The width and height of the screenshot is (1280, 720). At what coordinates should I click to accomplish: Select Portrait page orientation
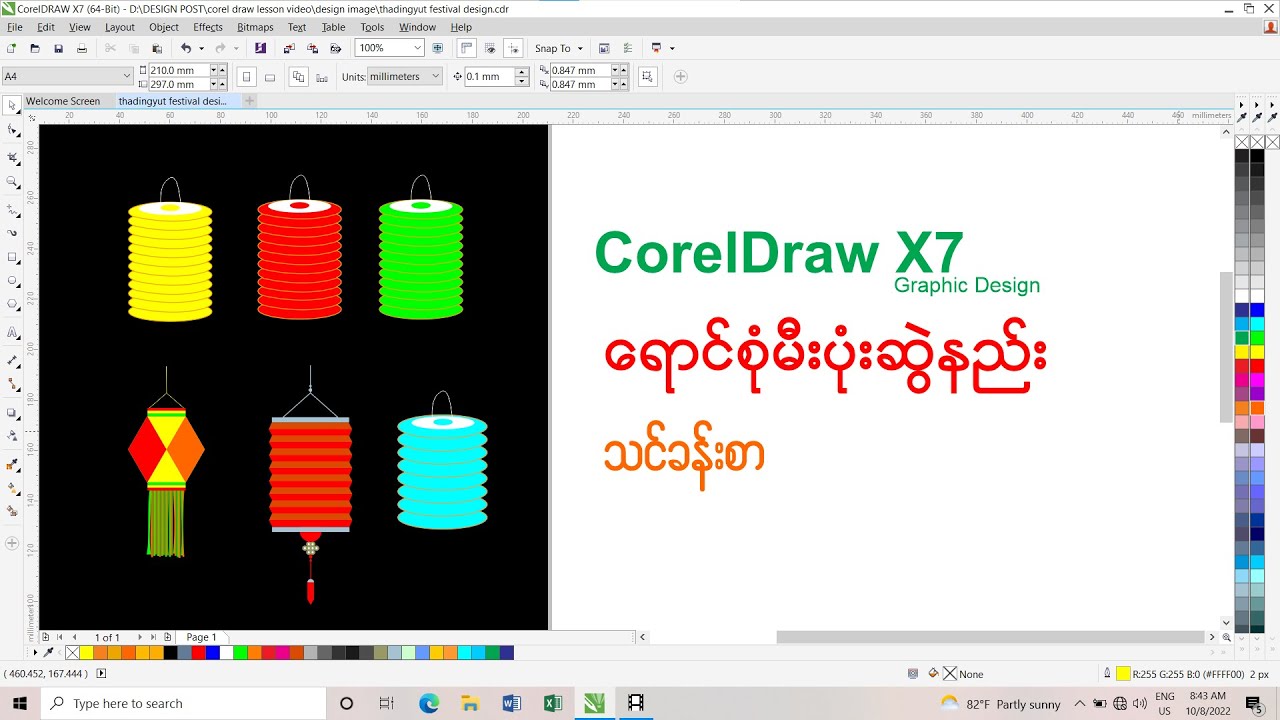coord(246,77)
